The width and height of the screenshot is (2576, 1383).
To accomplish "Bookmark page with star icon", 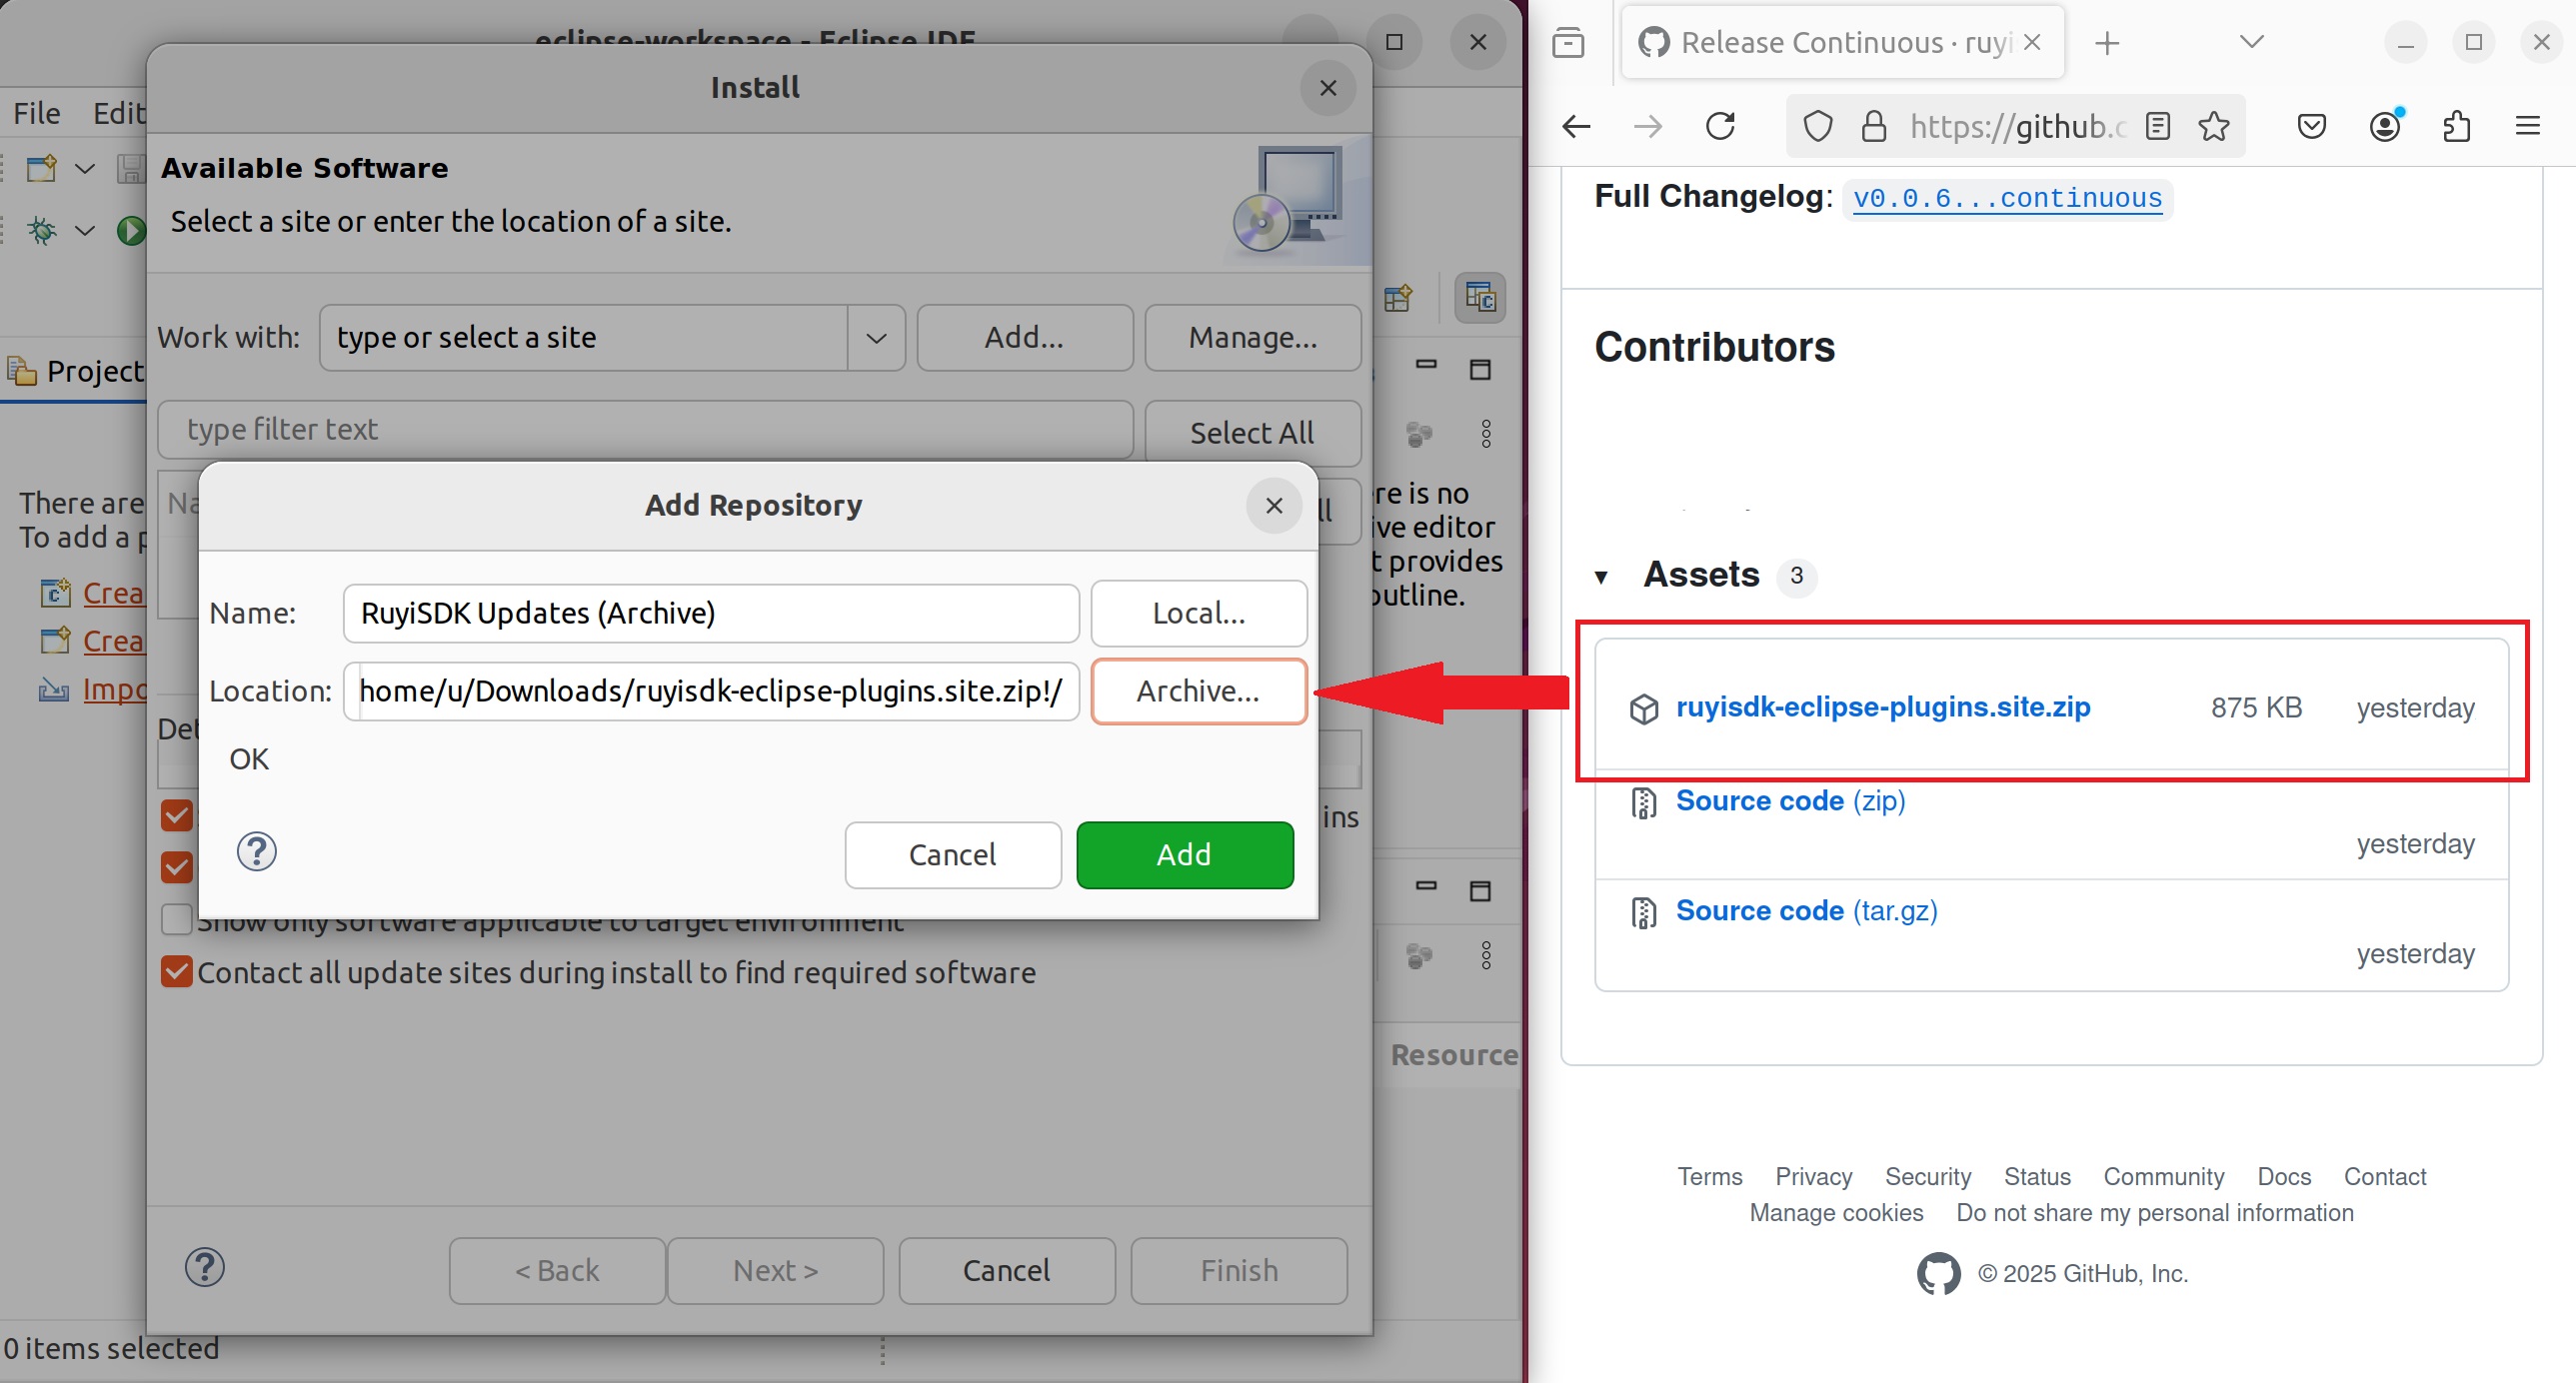I will pos(2214,126).
